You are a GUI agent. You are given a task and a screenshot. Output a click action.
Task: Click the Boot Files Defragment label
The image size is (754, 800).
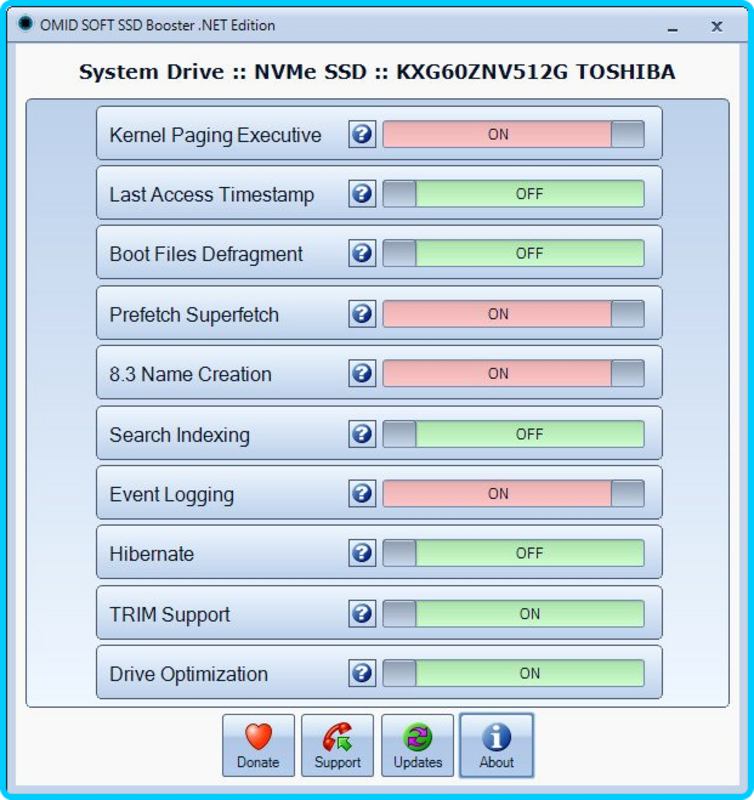[206, 254]
